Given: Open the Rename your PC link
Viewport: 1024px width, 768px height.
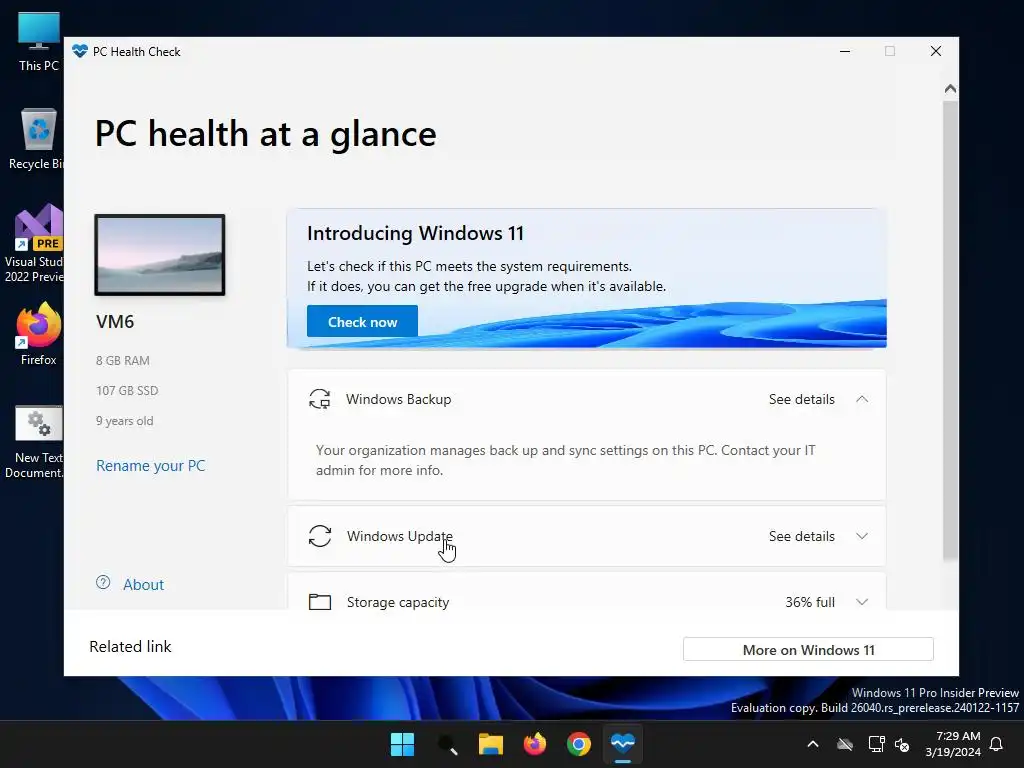Looking at the screenshot, I should point(151,466).
